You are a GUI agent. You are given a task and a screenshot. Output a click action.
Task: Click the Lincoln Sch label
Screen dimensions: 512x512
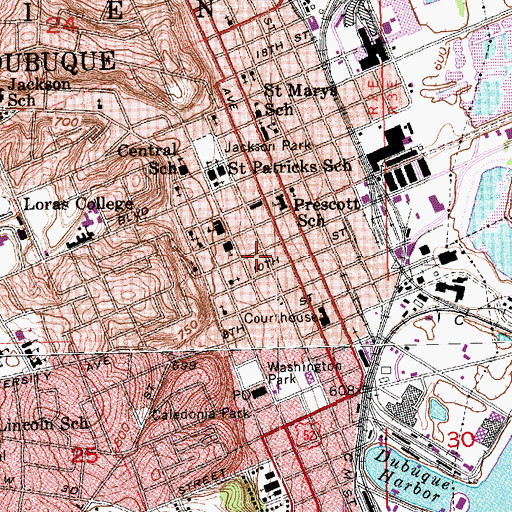[x=44, y=424]
